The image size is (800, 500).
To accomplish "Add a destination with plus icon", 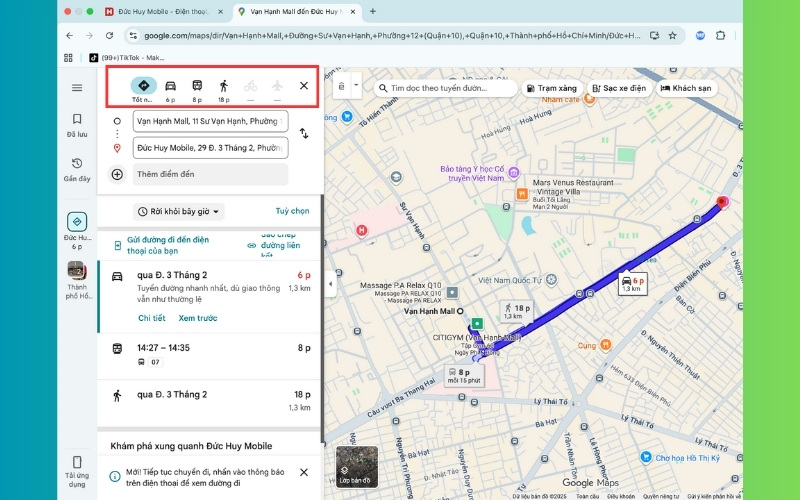I will coord(117,174).
